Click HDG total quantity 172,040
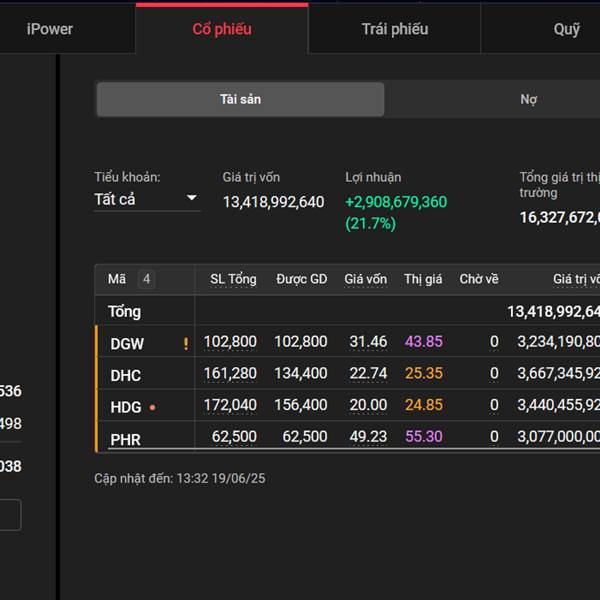This screenshot has height=600, width=600. 230,405
